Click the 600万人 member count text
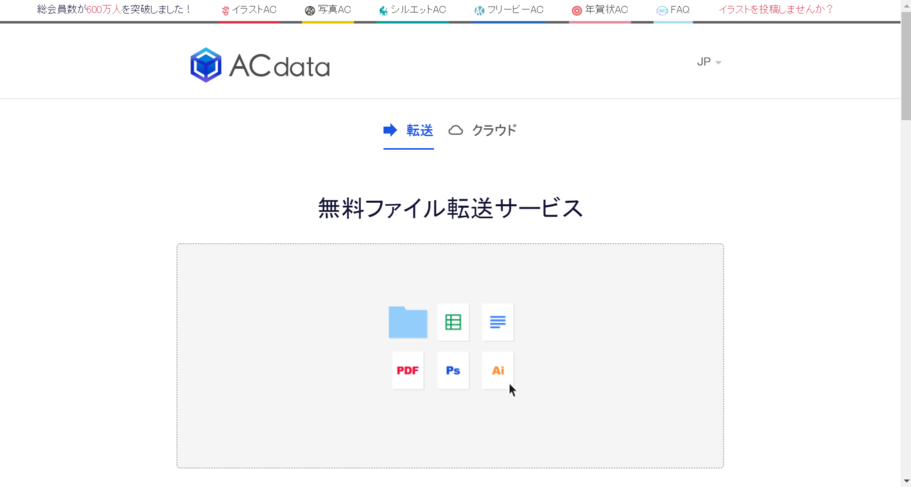 [x=103, y=10]
